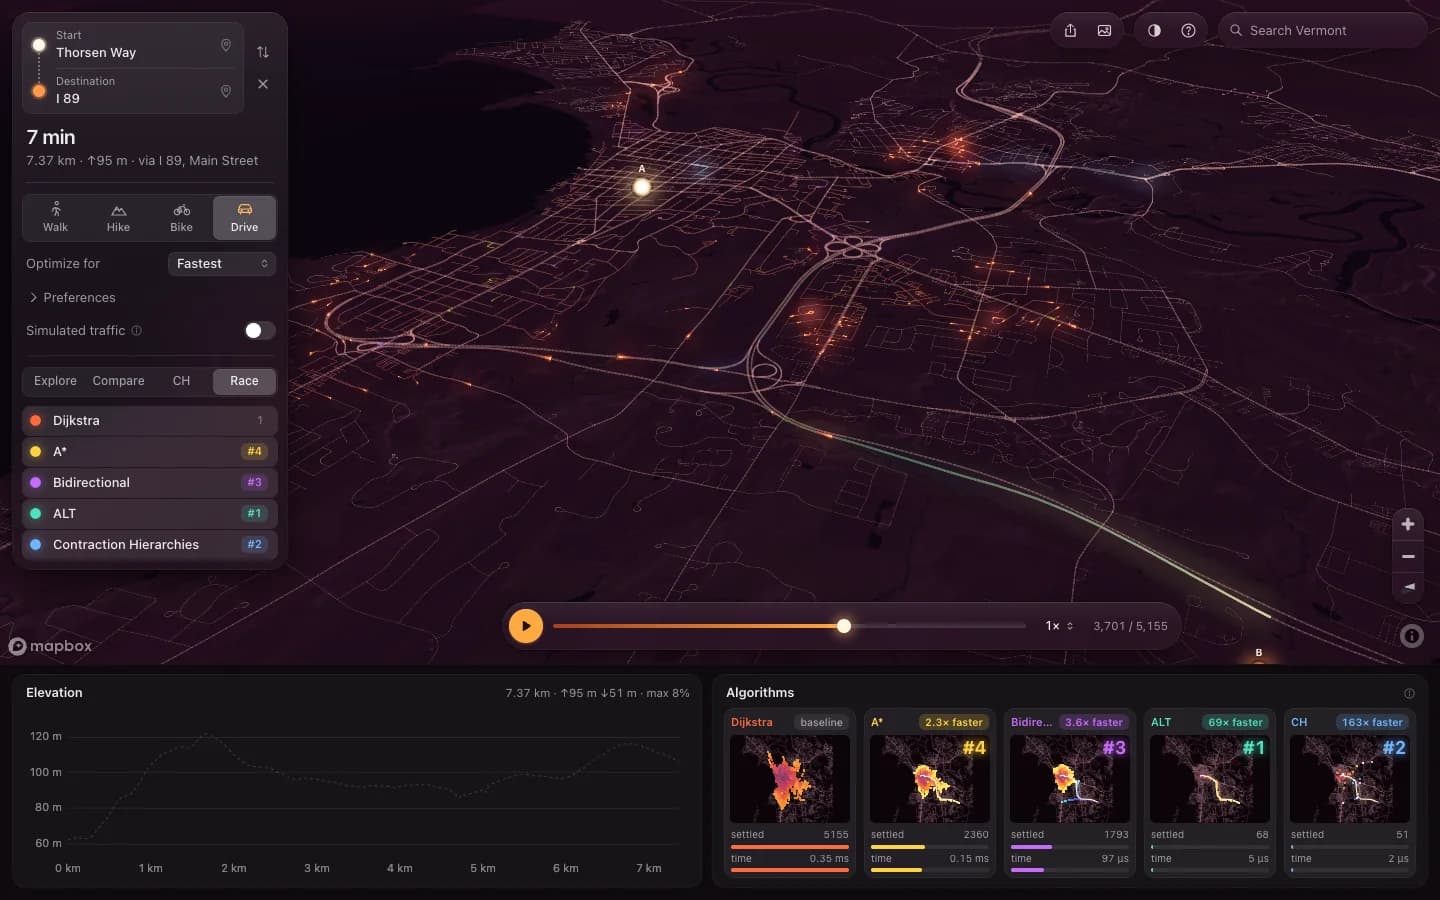Switch to the Compare tab

pyautogui.click(x=118, y=381)
